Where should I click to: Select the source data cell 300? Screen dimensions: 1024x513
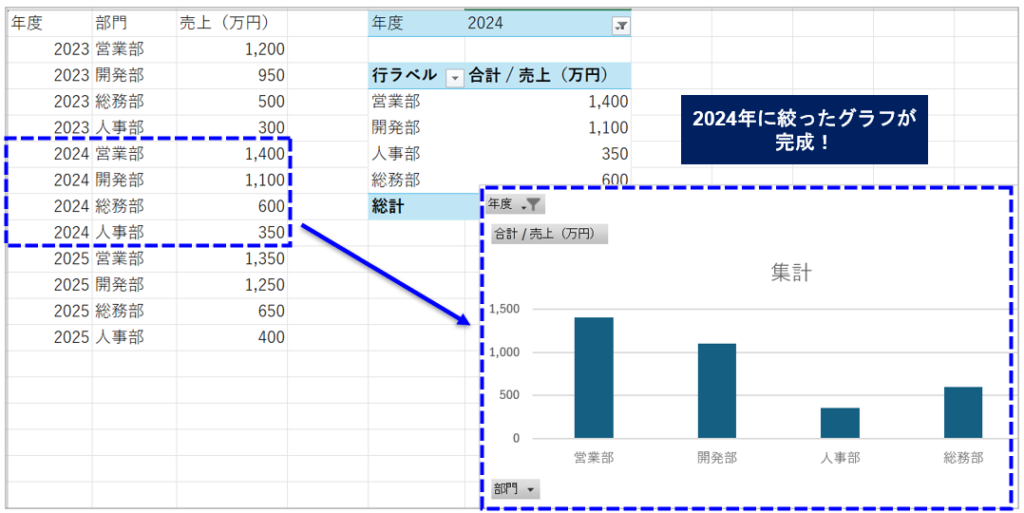tap(232, 128)
